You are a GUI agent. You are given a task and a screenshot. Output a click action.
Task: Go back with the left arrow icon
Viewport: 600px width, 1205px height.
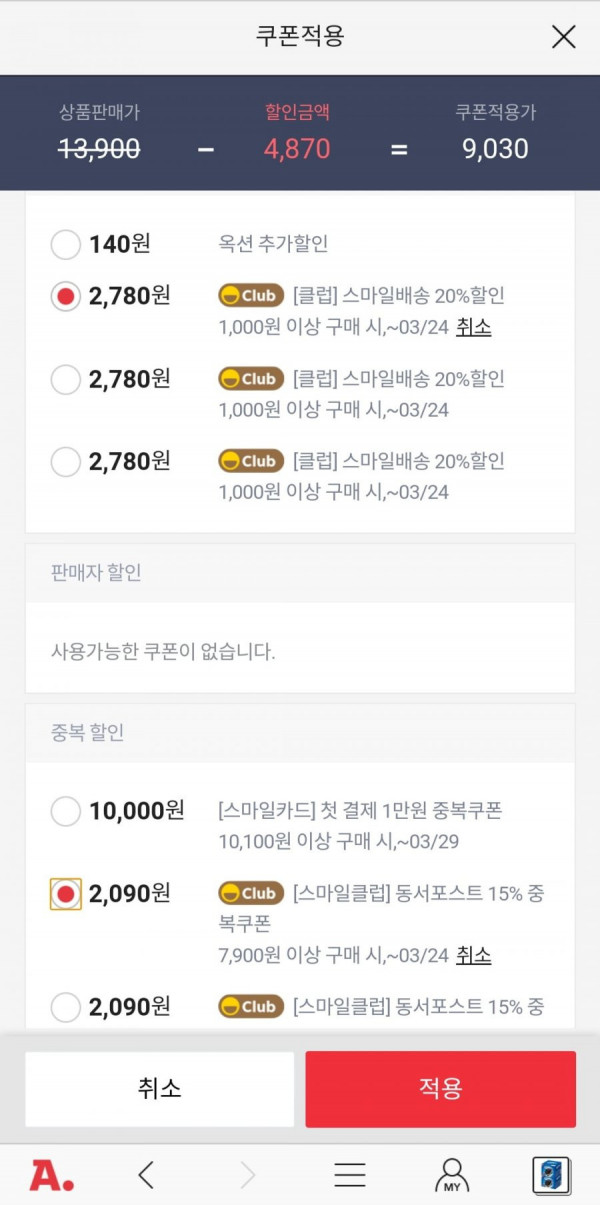tap(147, 1175)
